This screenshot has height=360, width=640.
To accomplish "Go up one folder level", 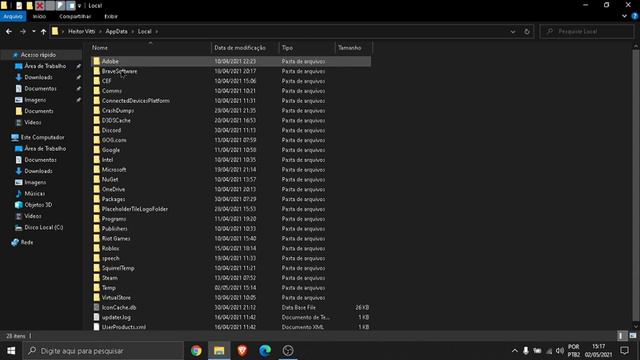I will (43, 31).
